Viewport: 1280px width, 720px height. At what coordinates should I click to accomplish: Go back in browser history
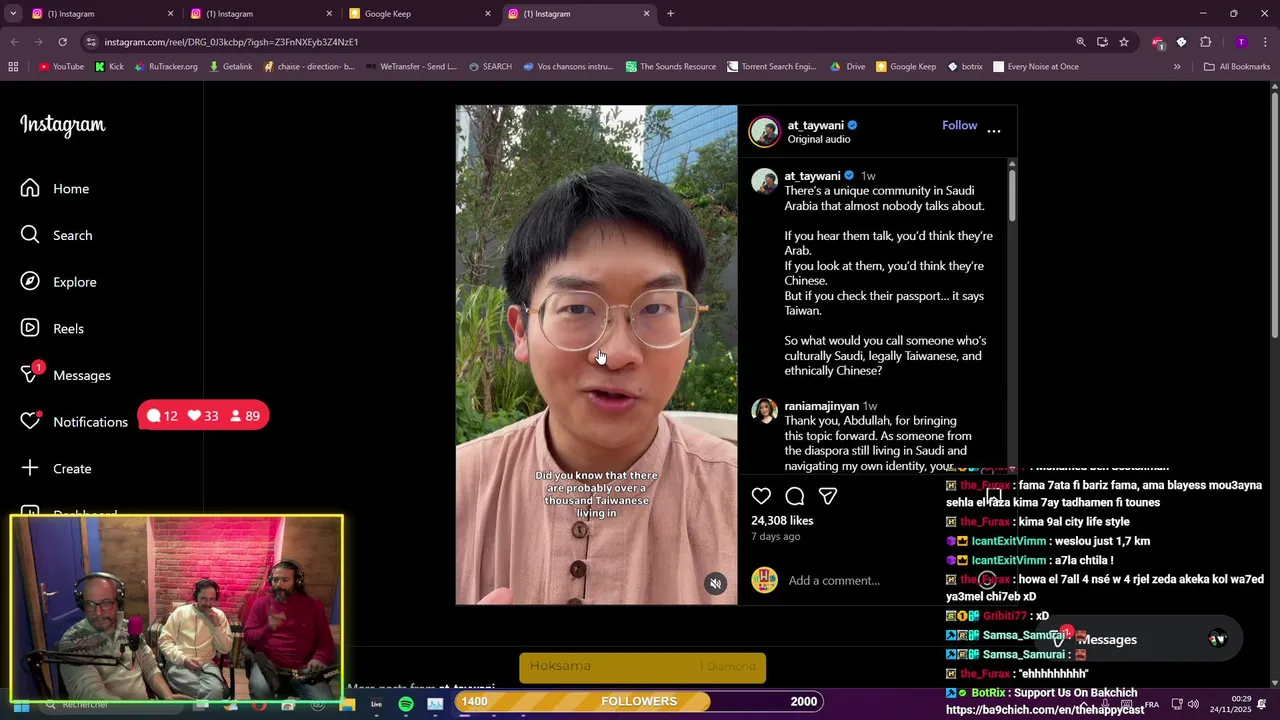click(x=14, y=42)
